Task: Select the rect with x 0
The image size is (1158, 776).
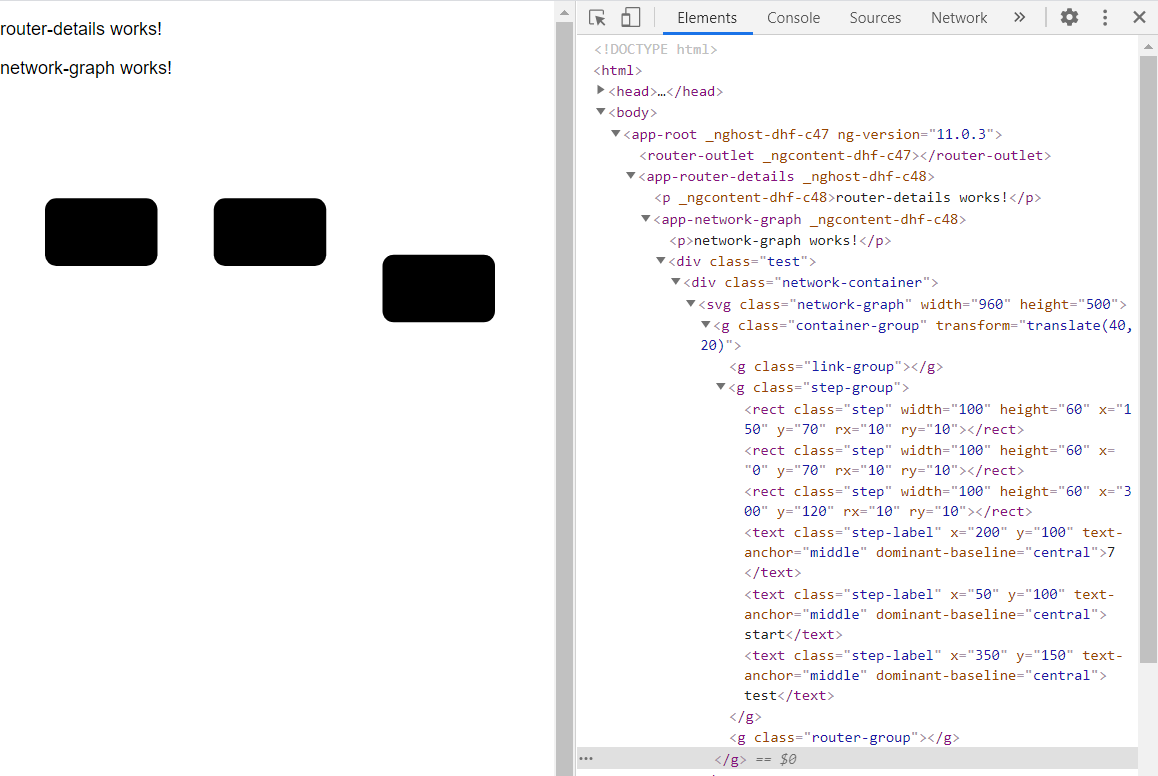Action: point(930,460)
